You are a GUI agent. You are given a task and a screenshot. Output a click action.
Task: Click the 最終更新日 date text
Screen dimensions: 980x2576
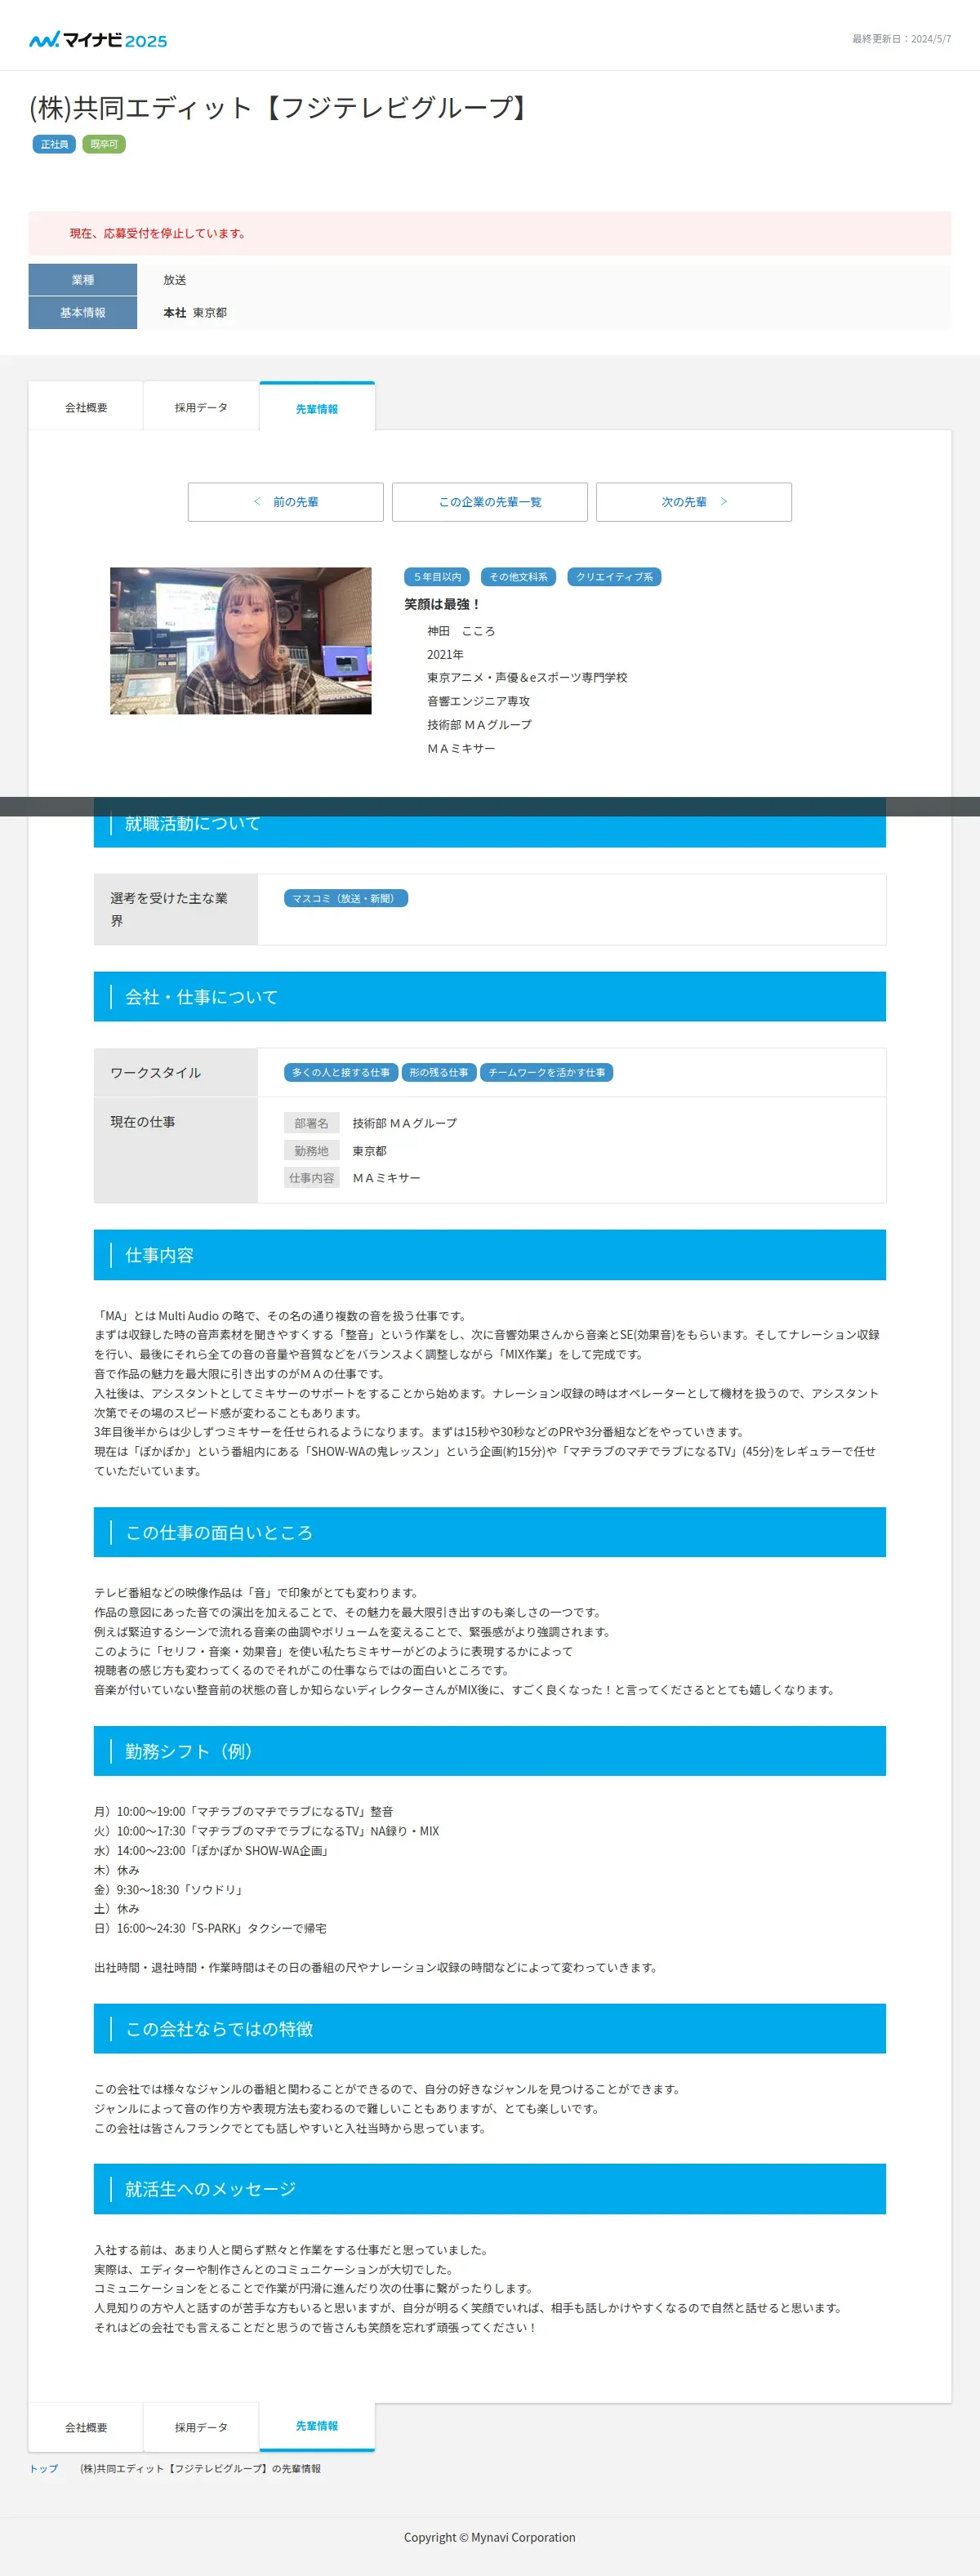pyautogui.click(x=901, y=39)
